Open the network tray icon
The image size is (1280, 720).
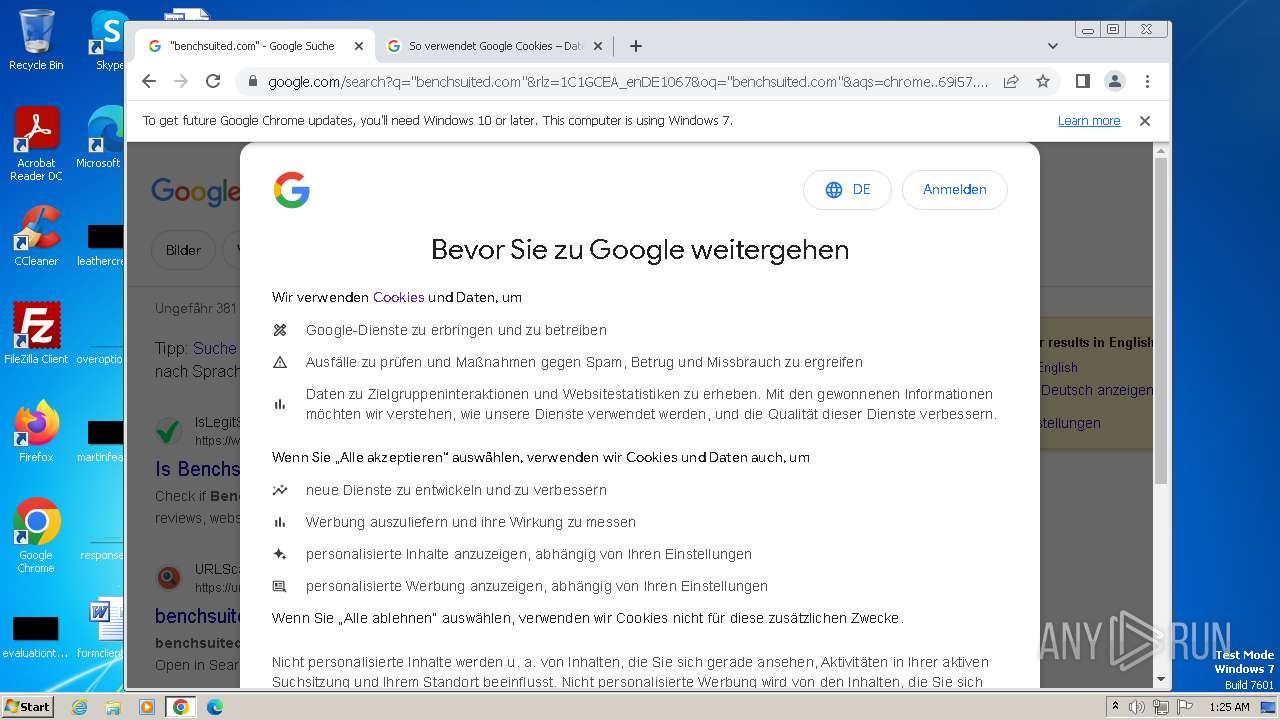click(x=1161, y=707)
